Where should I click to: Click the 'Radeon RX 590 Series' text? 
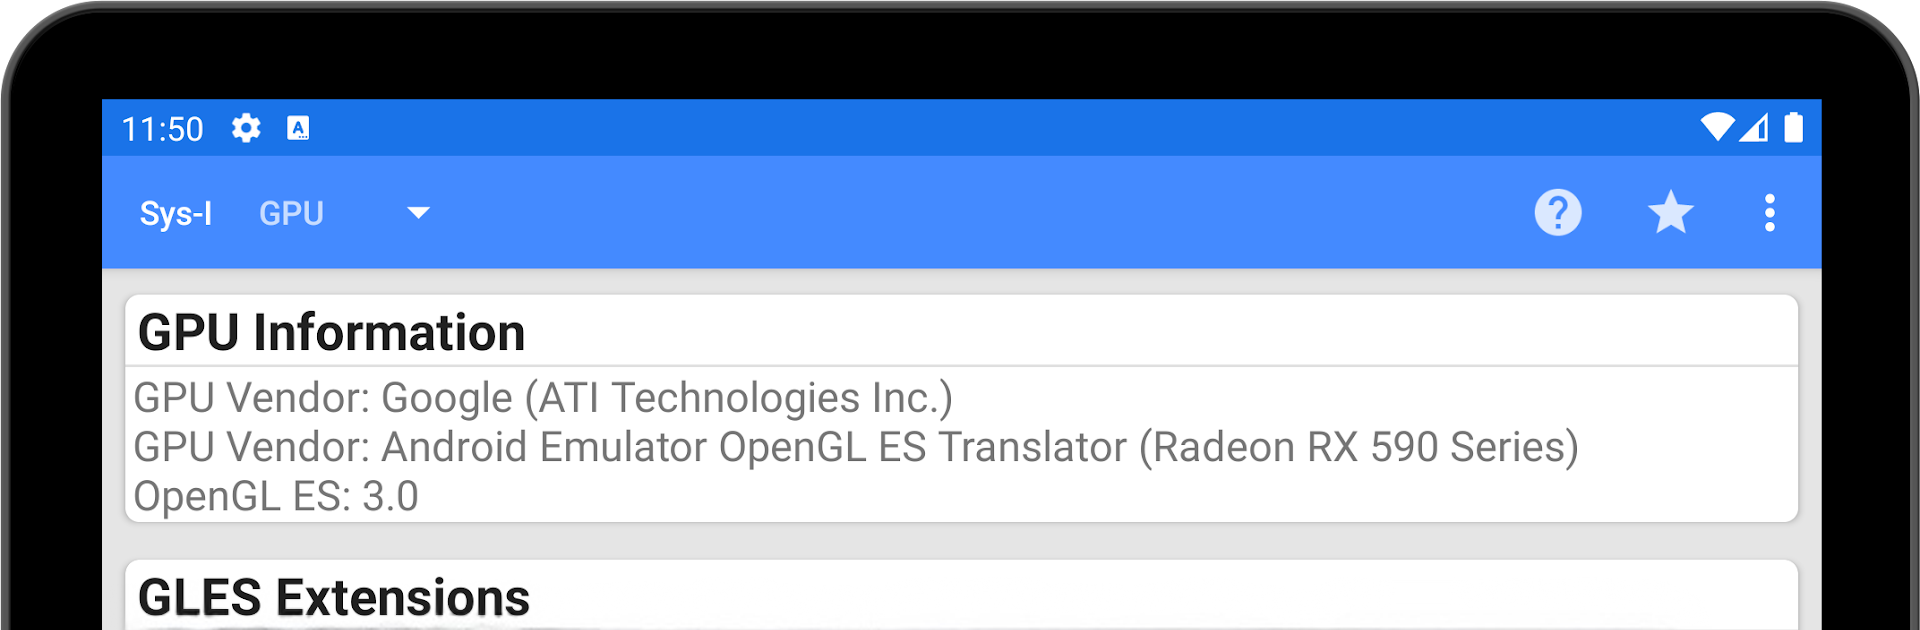[x=1358, y=447]
